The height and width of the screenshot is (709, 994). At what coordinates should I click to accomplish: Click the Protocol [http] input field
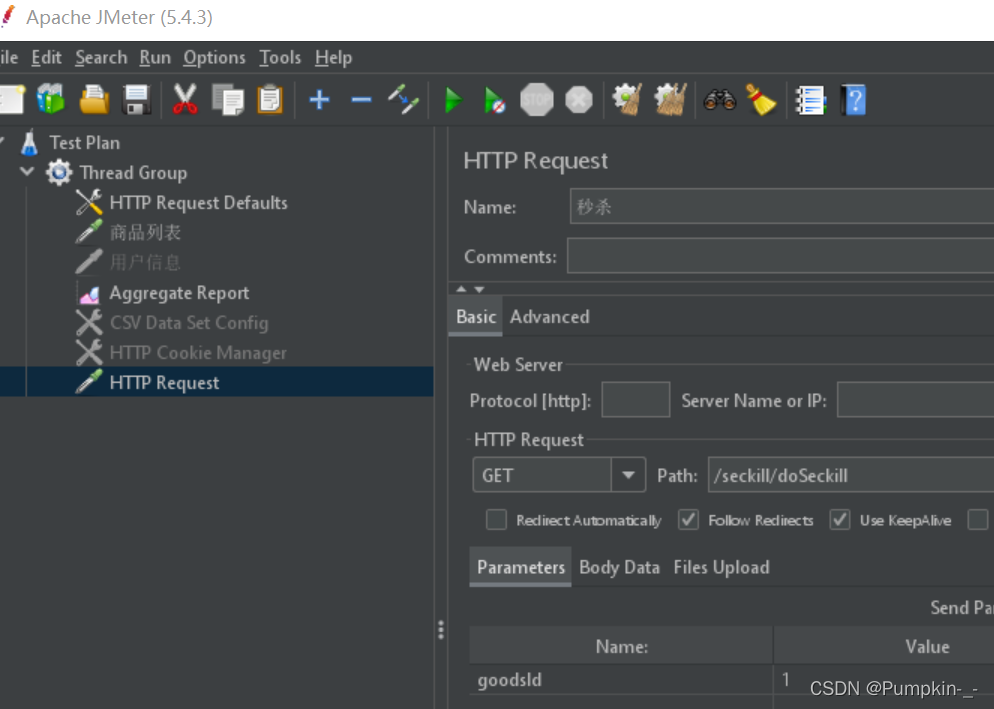pyautogui.click(x=635, y=400)
